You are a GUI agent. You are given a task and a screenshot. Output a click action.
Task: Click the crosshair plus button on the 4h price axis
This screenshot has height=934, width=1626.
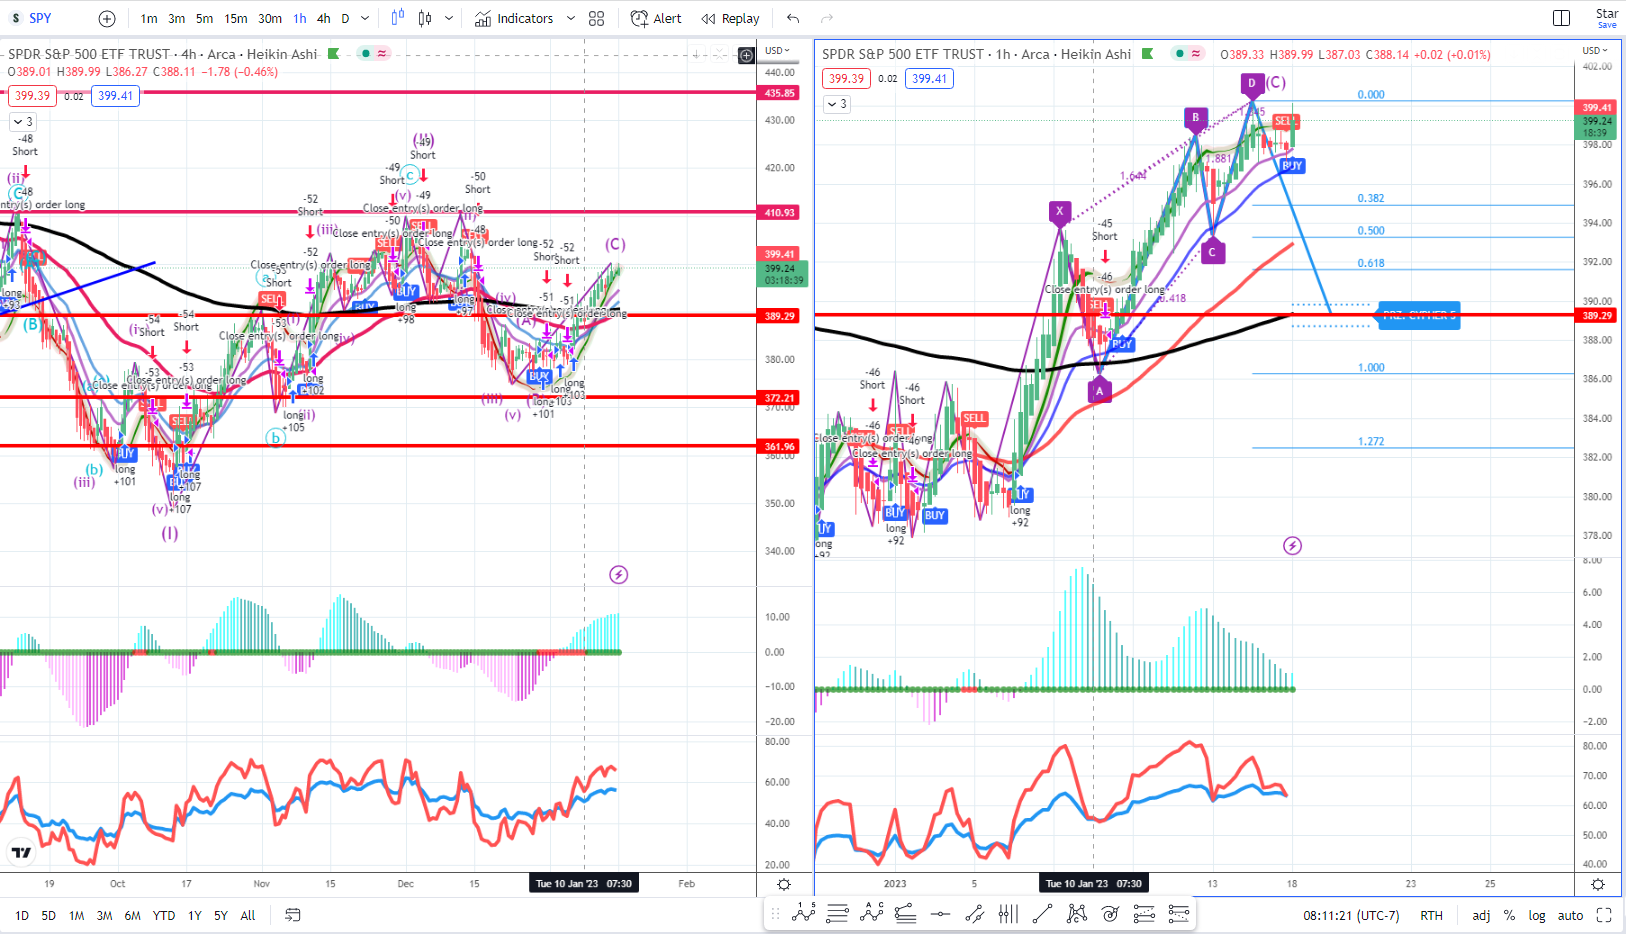[x=746, y=56]
